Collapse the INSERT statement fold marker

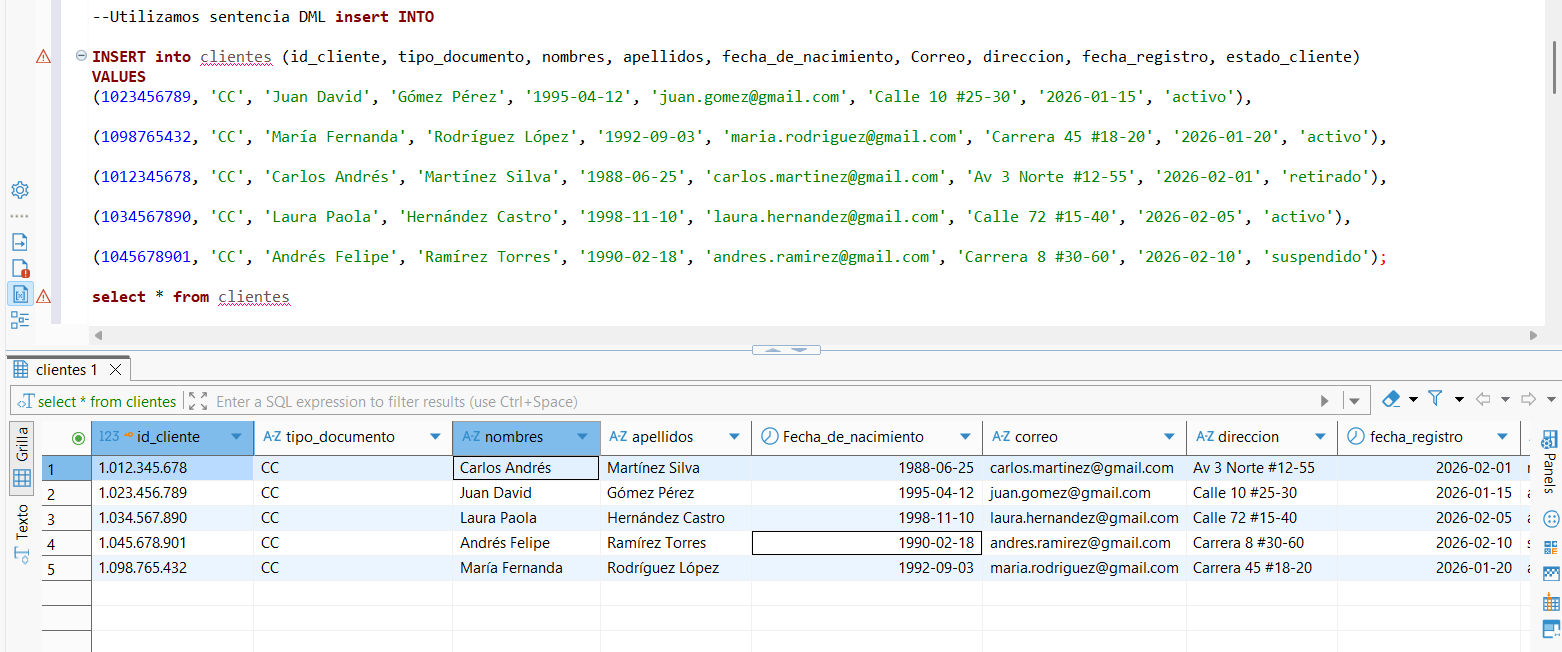[x=80, y=56]
